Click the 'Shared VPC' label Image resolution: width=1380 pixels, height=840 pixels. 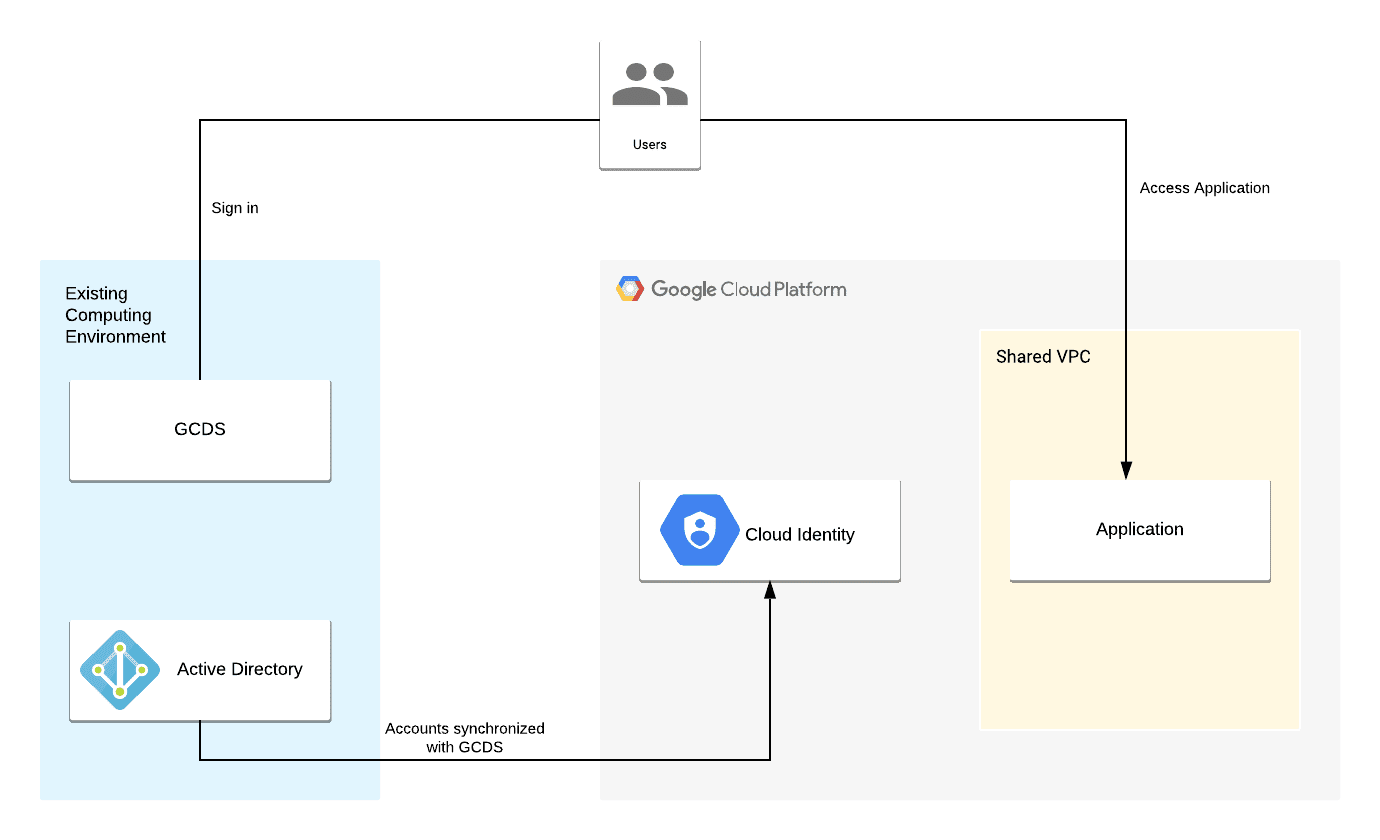pos(1043,357)
